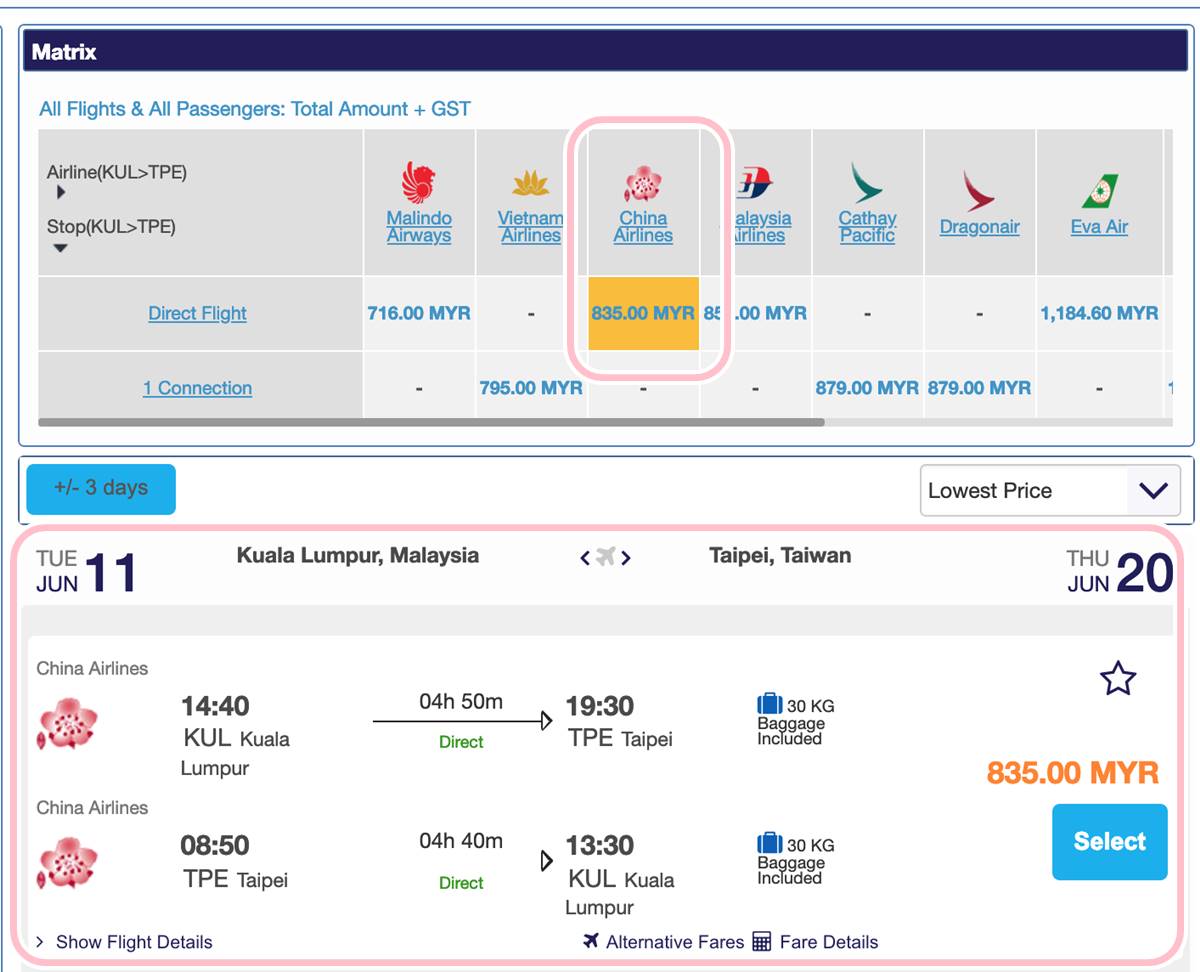Click the right chevron after the airplane icon
The width and height of the screenshot is (1200, 972).
pos(626,558)
